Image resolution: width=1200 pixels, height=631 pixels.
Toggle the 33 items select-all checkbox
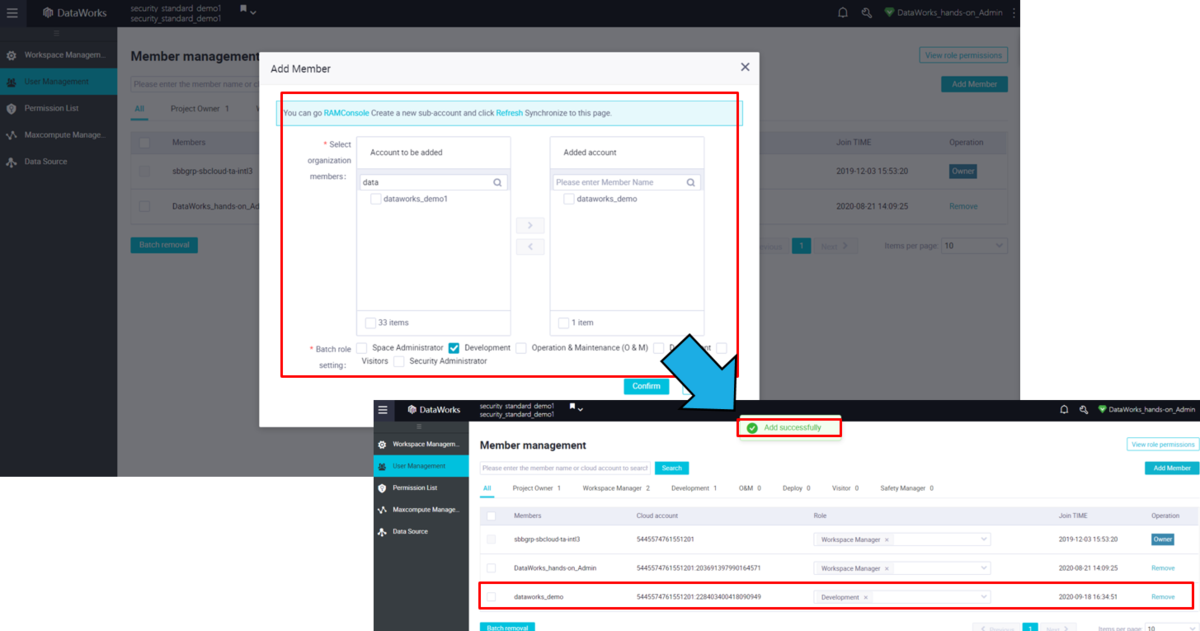370,323
